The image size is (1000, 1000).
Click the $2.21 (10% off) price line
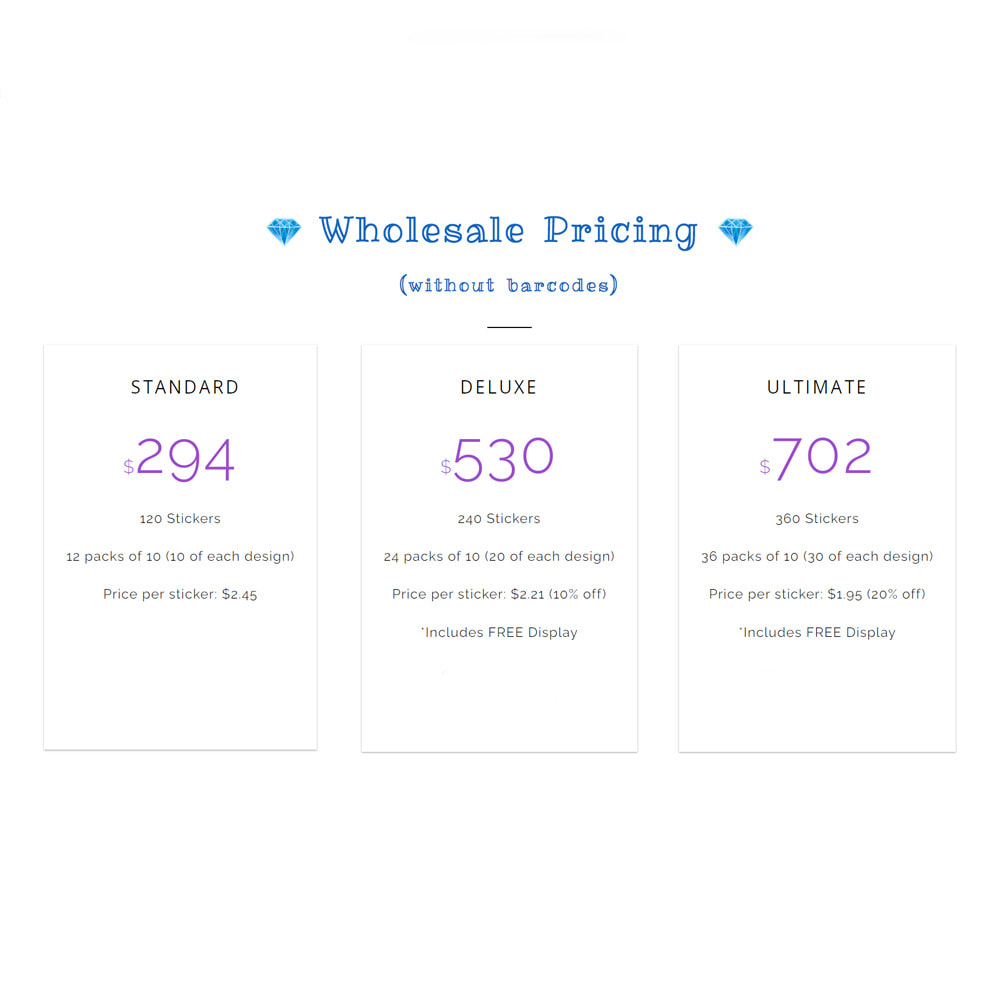(x=499, y=594)
